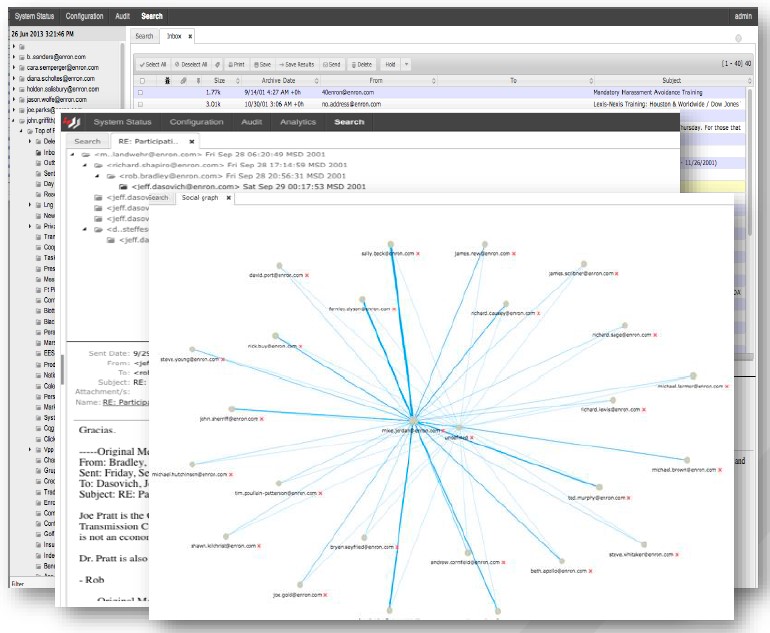770x633 pixels.
Task: Click the Print button
Action: tap(236, 64)
